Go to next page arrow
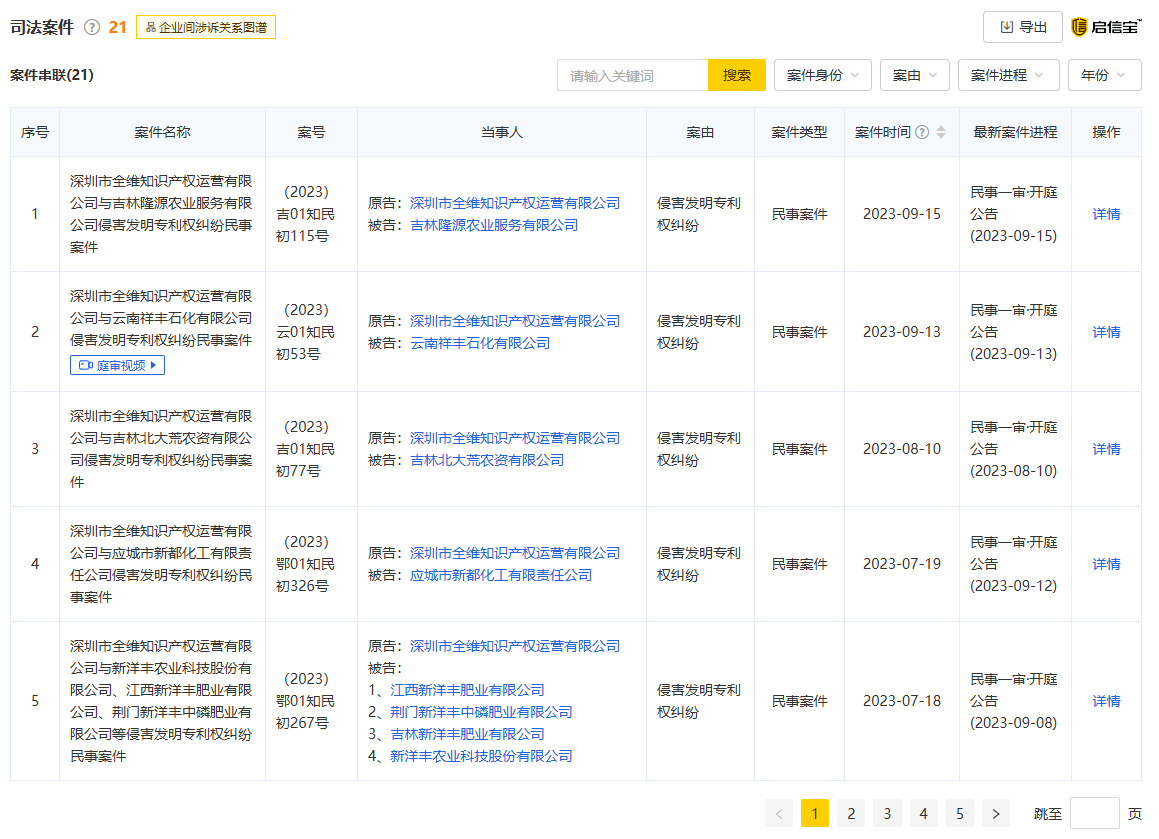Viewport: 1159px width, 839px height. point(995,814)
